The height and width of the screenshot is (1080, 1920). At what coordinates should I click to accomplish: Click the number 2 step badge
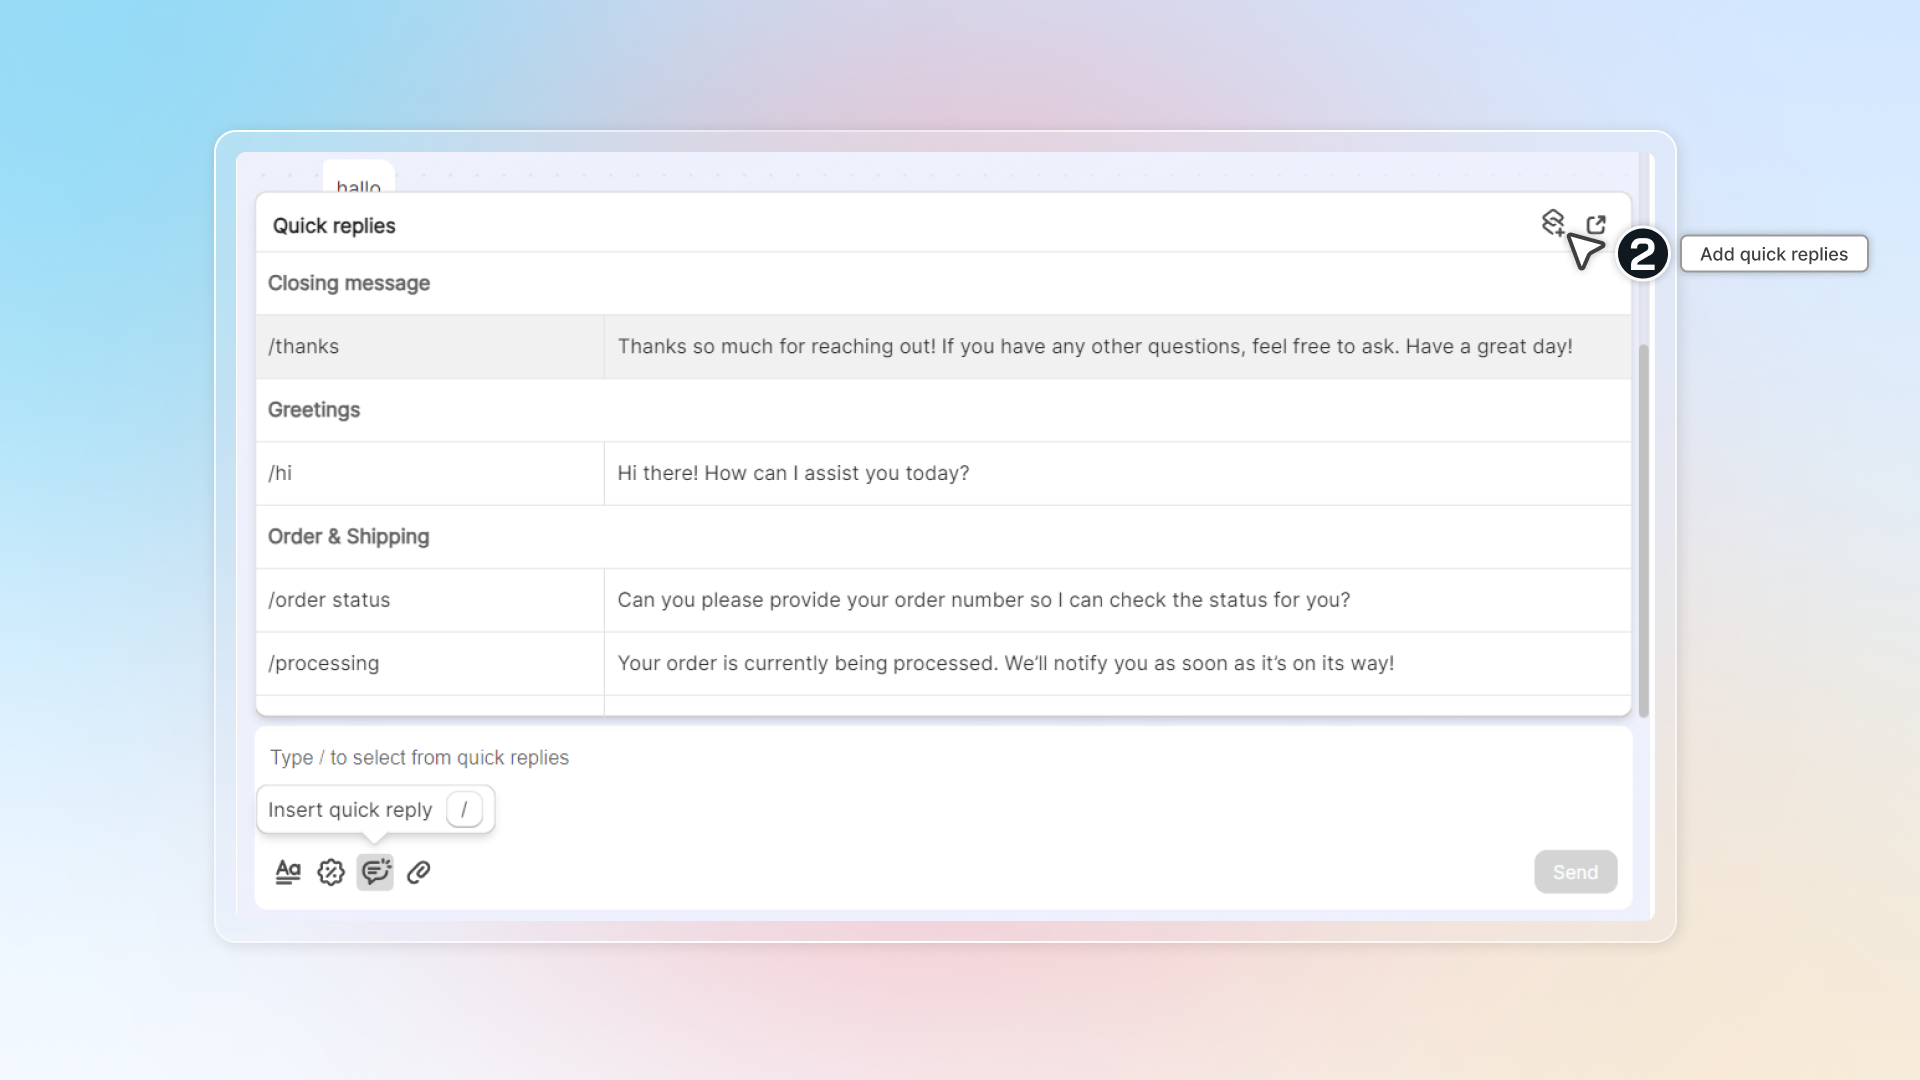pos(1642,254)
